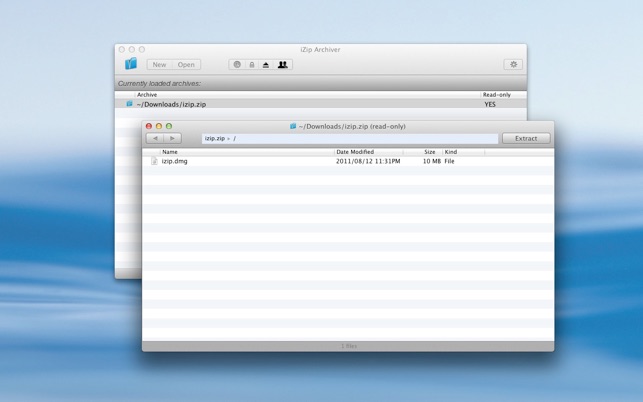
Task: Open settings with the gear icon
Action: (x=513, y=64)
